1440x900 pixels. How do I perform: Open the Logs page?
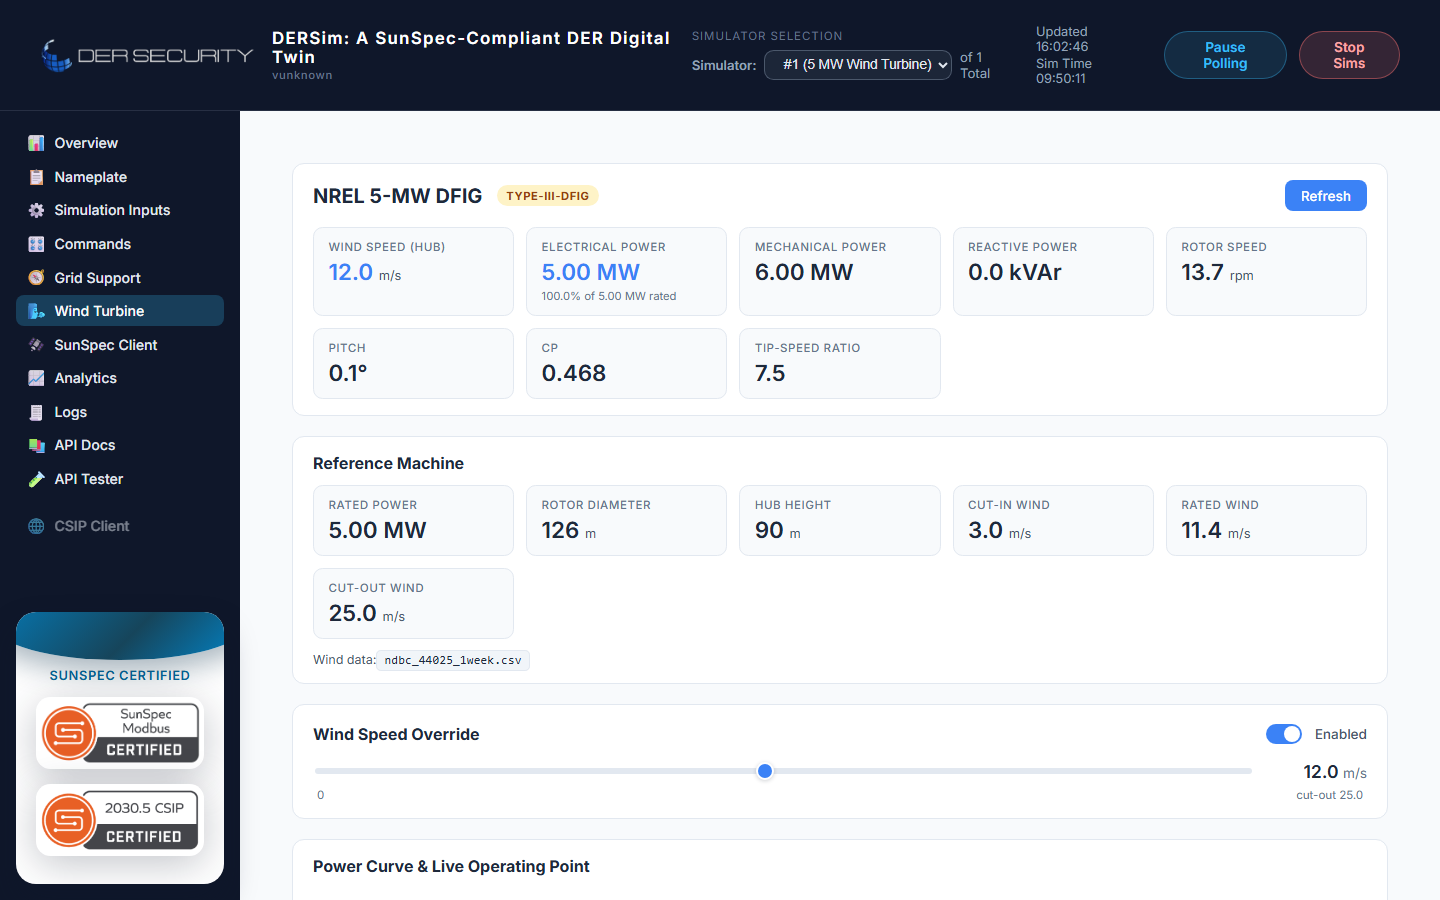coord(120,412)
